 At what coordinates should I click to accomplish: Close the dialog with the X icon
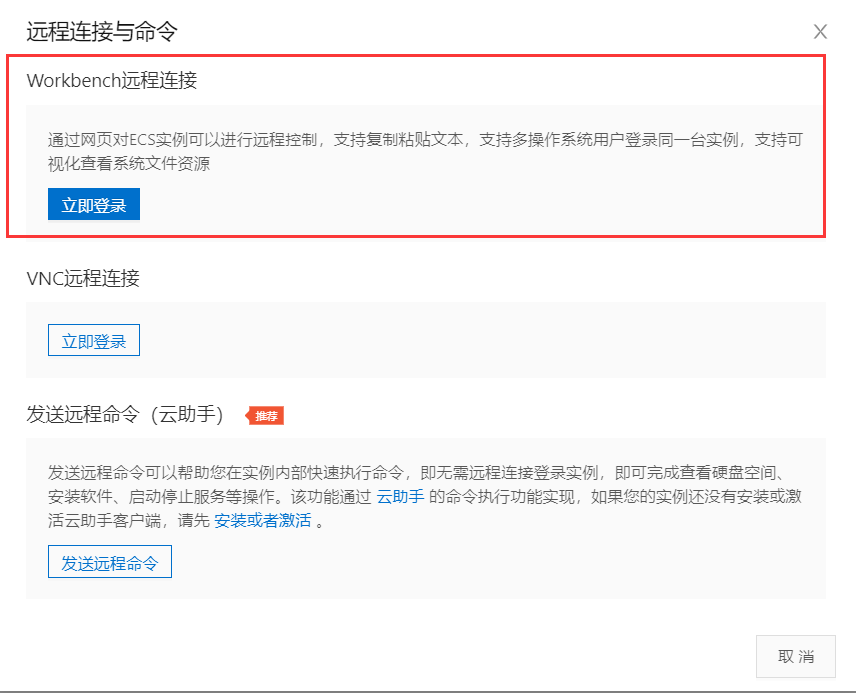(820, 32)
